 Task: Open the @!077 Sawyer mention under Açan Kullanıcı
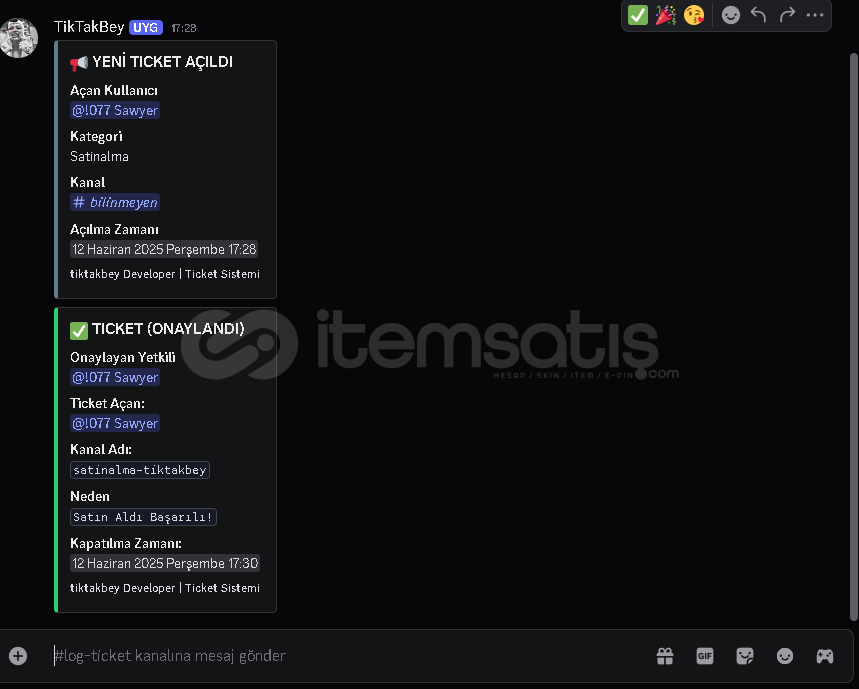click(115, 111)
